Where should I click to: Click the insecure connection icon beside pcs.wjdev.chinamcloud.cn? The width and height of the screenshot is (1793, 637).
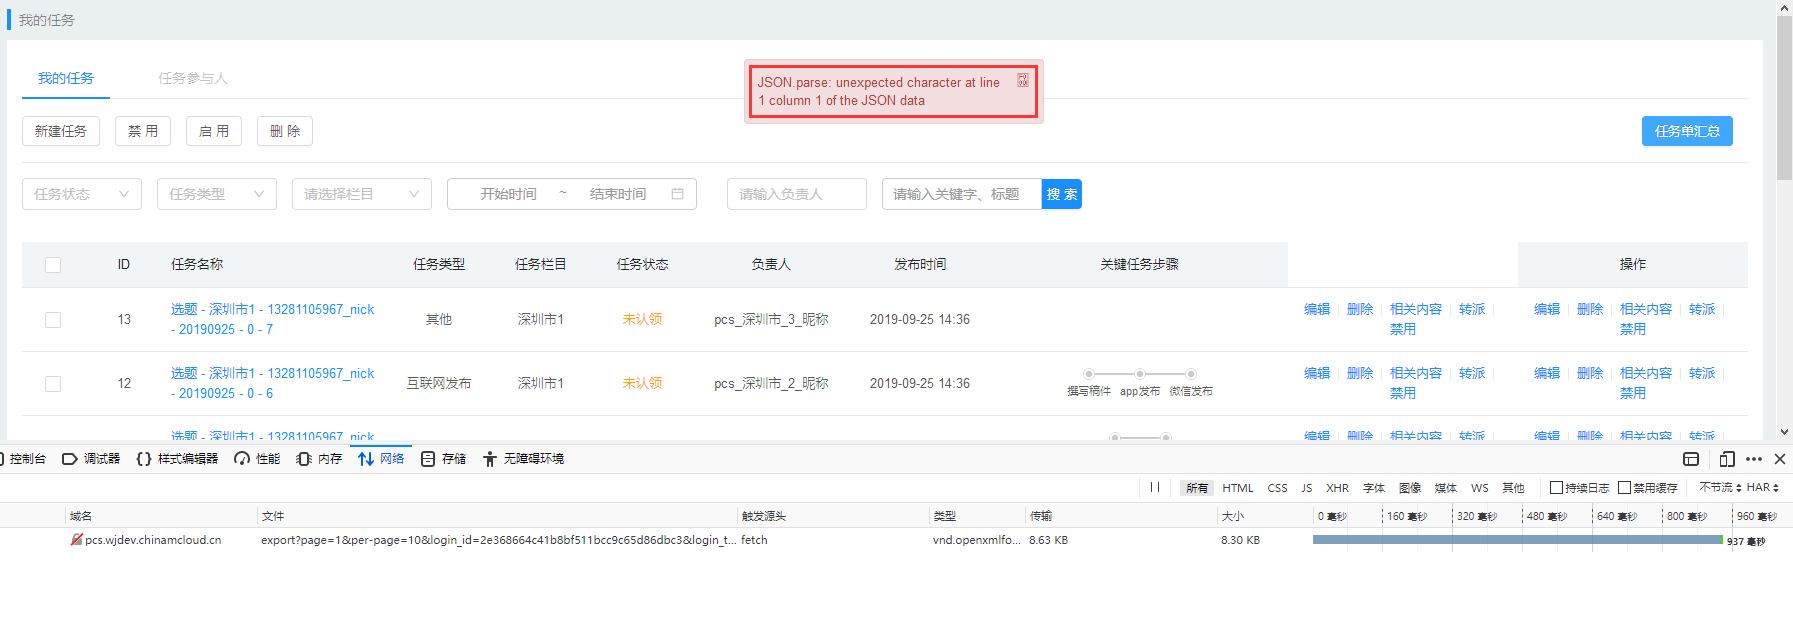[x=76, y=540]
